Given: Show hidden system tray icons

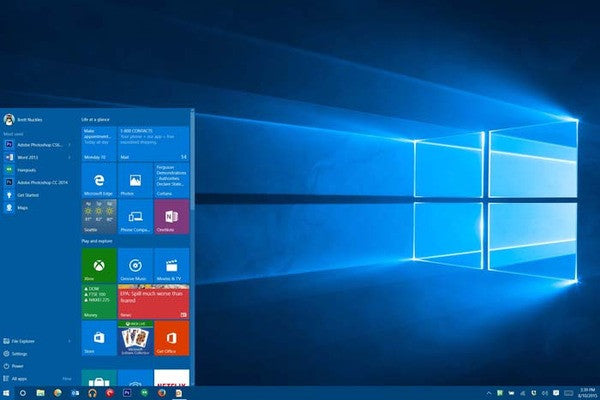Looking at the screenshot, I should [x=489, y=393].
